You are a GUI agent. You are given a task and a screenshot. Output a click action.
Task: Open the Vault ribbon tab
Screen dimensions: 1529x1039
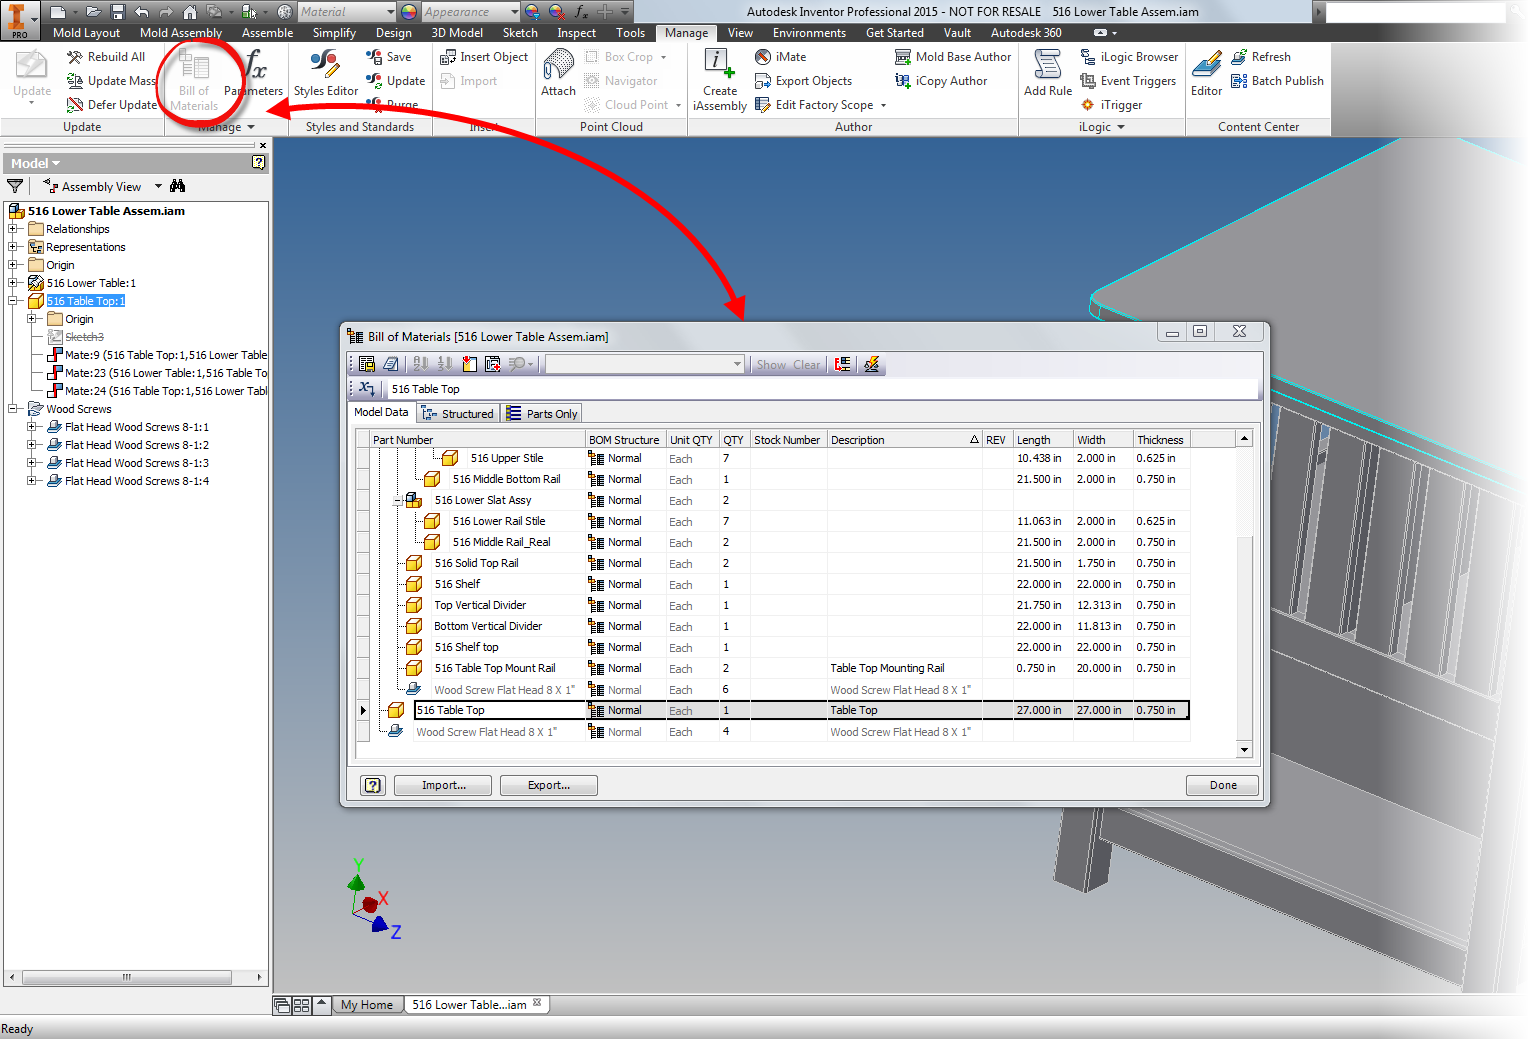957,33
